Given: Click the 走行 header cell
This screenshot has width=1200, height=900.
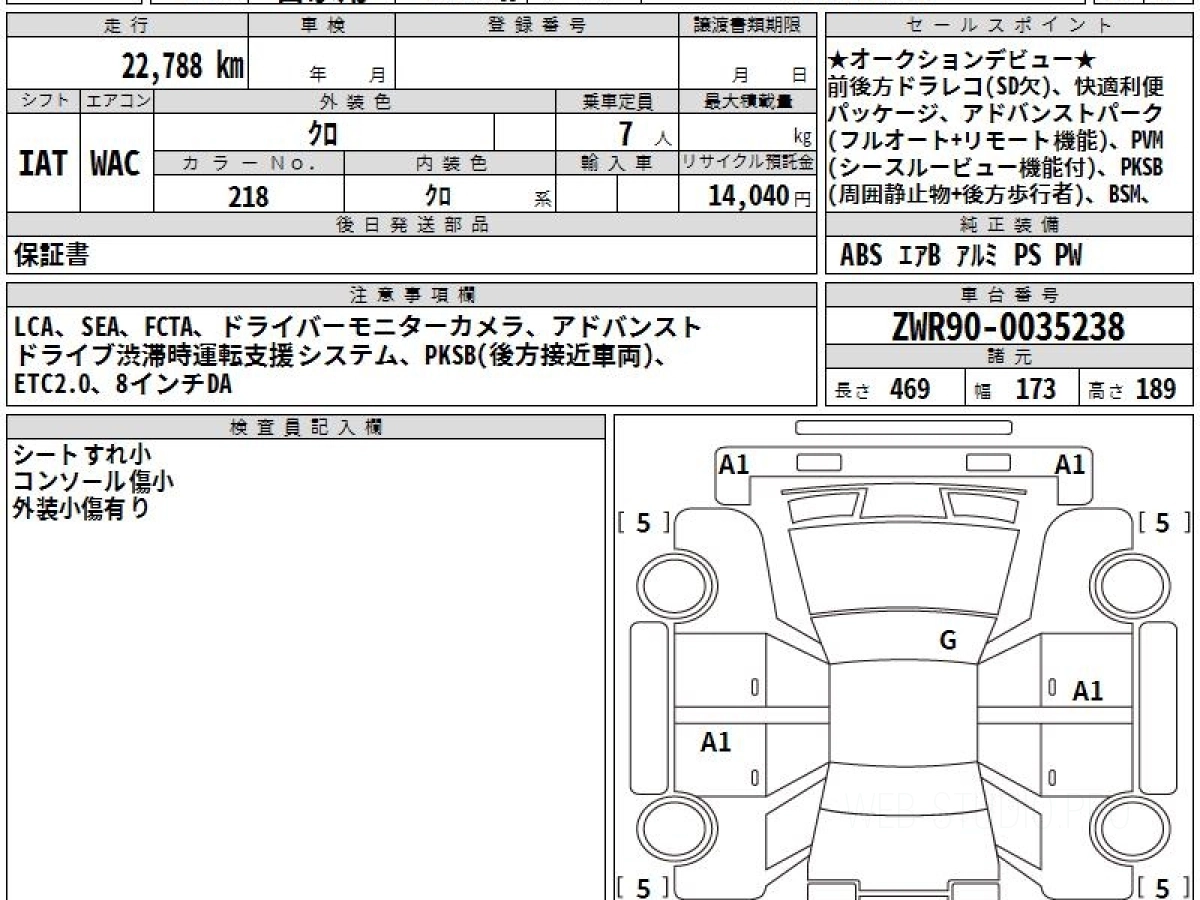Looking at the screenshot, I should coord(127,26).
